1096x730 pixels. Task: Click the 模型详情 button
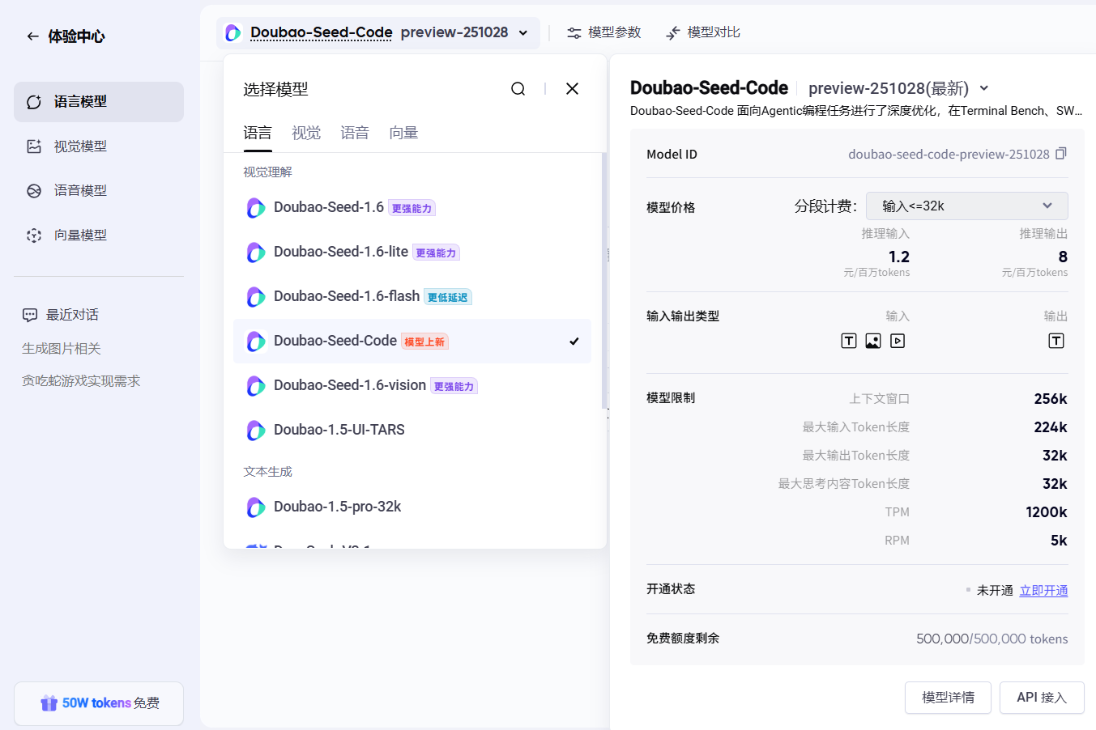pyautogui.click(x=948, y=698)
